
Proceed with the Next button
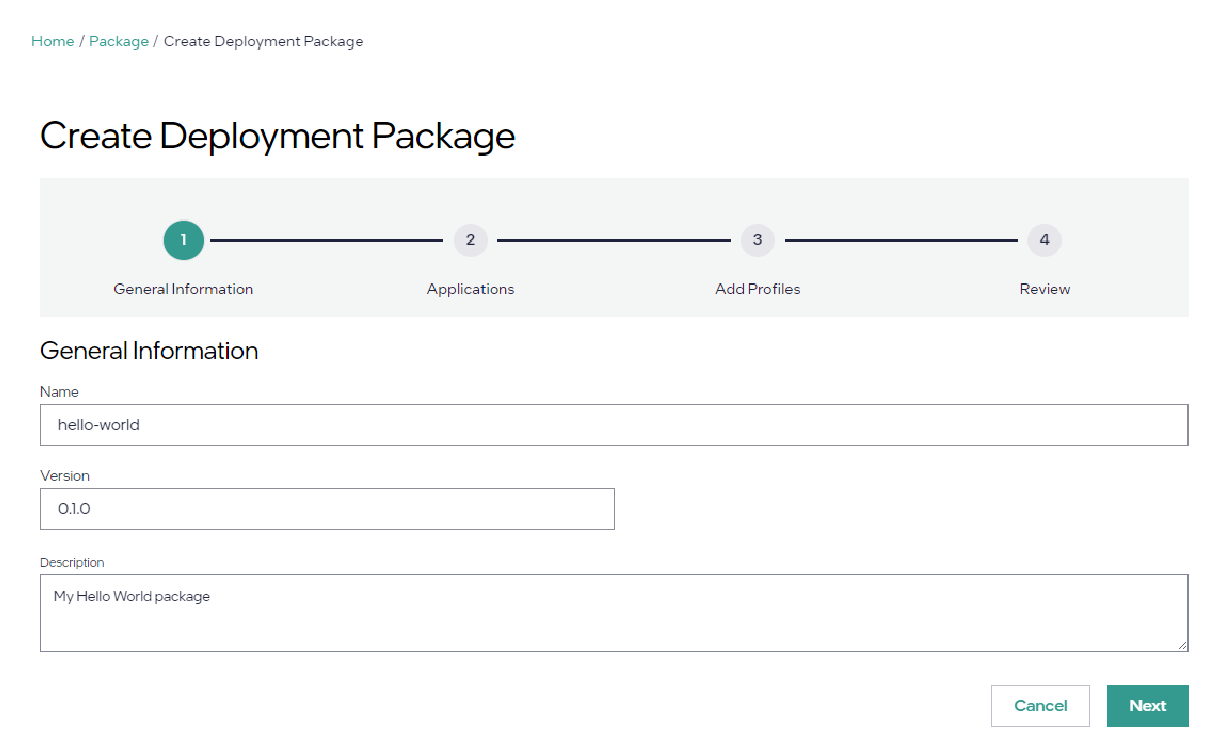tap(1147, 706)
